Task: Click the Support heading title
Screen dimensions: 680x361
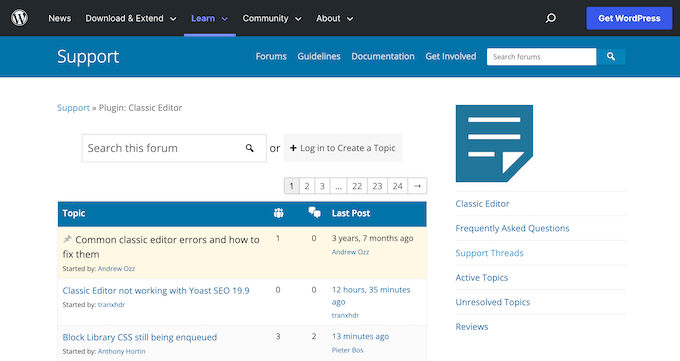Action: click(88, 56)
